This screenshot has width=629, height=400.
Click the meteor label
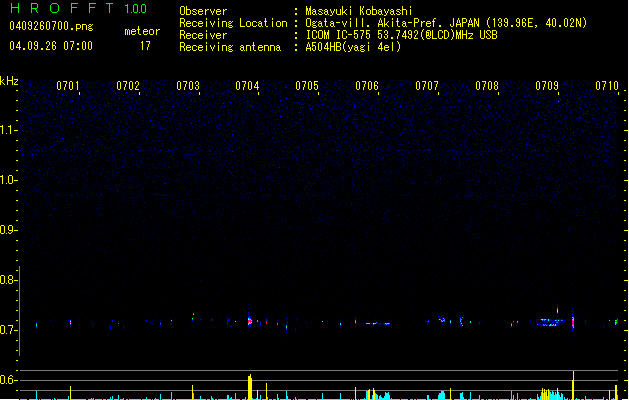point(142,31)
